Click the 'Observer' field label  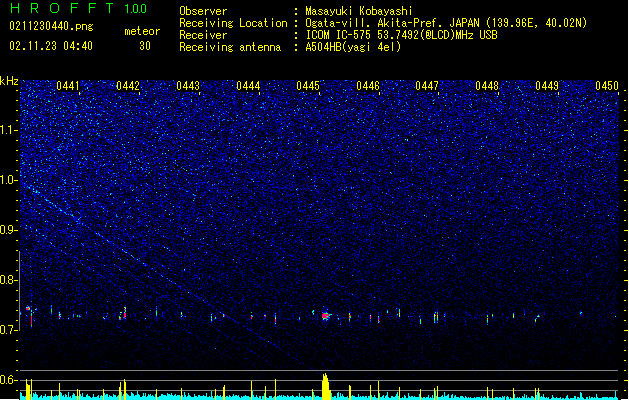click(x=203, y=11)
